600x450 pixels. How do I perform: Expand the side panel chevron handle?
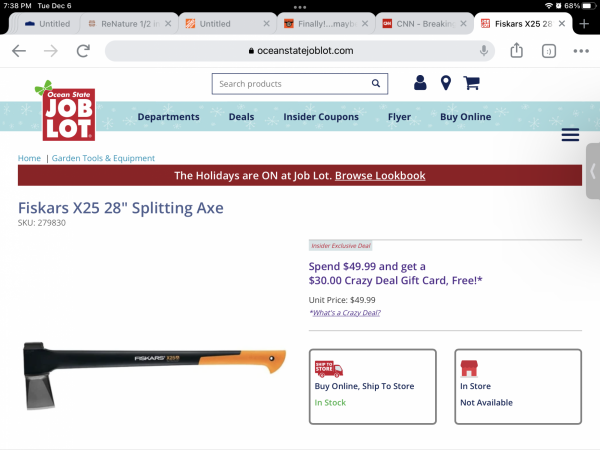[593, 171]
